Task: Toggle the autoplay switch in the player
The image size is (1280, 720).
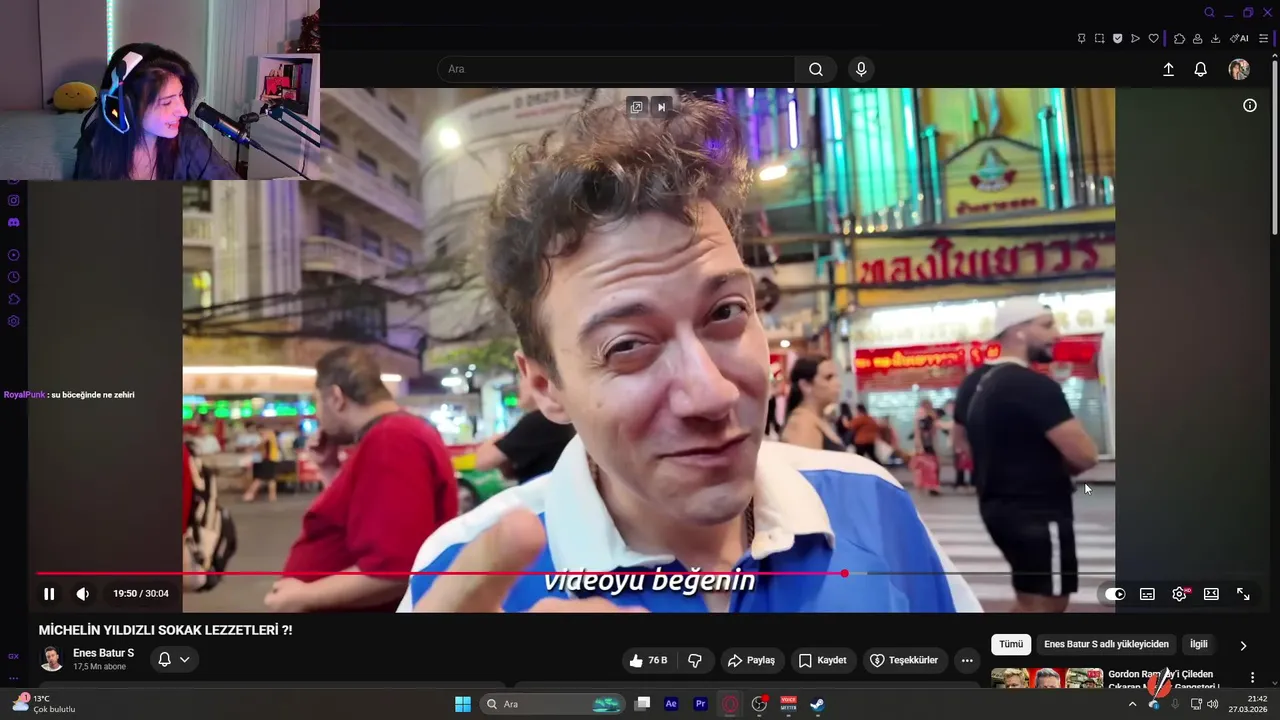Action: click(x=1114, y=594)
